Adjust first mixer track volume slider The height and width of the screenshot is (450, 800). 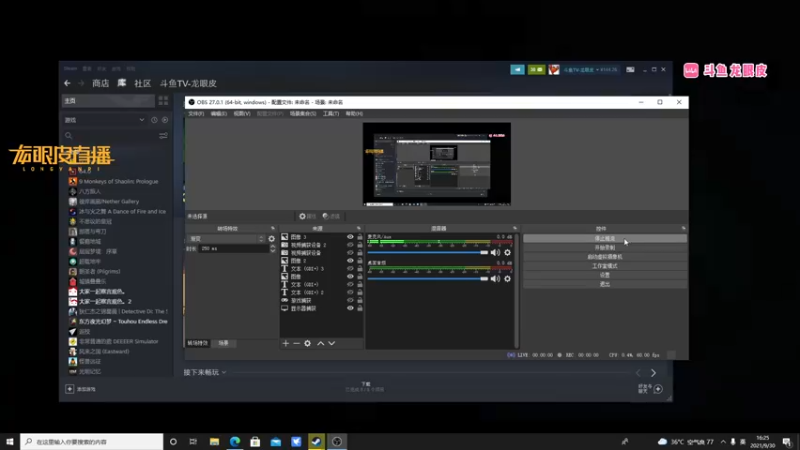tap(428, 253)
